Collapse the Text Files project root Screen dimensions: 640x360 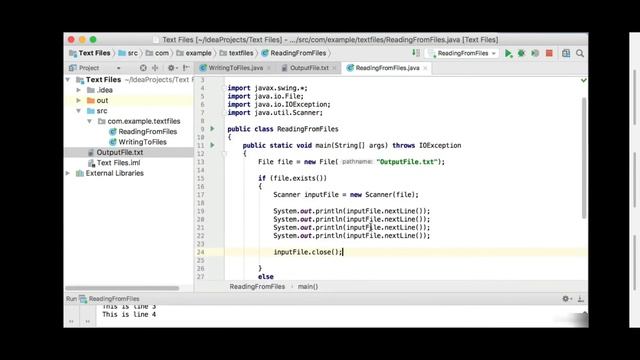(x=68, y=80)
